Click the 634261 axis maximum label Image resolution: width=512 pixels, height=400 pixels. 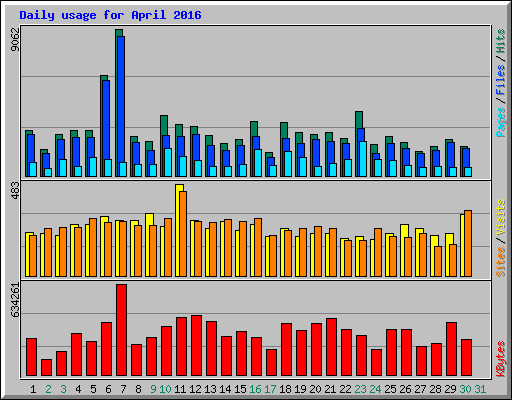point(15,299)
